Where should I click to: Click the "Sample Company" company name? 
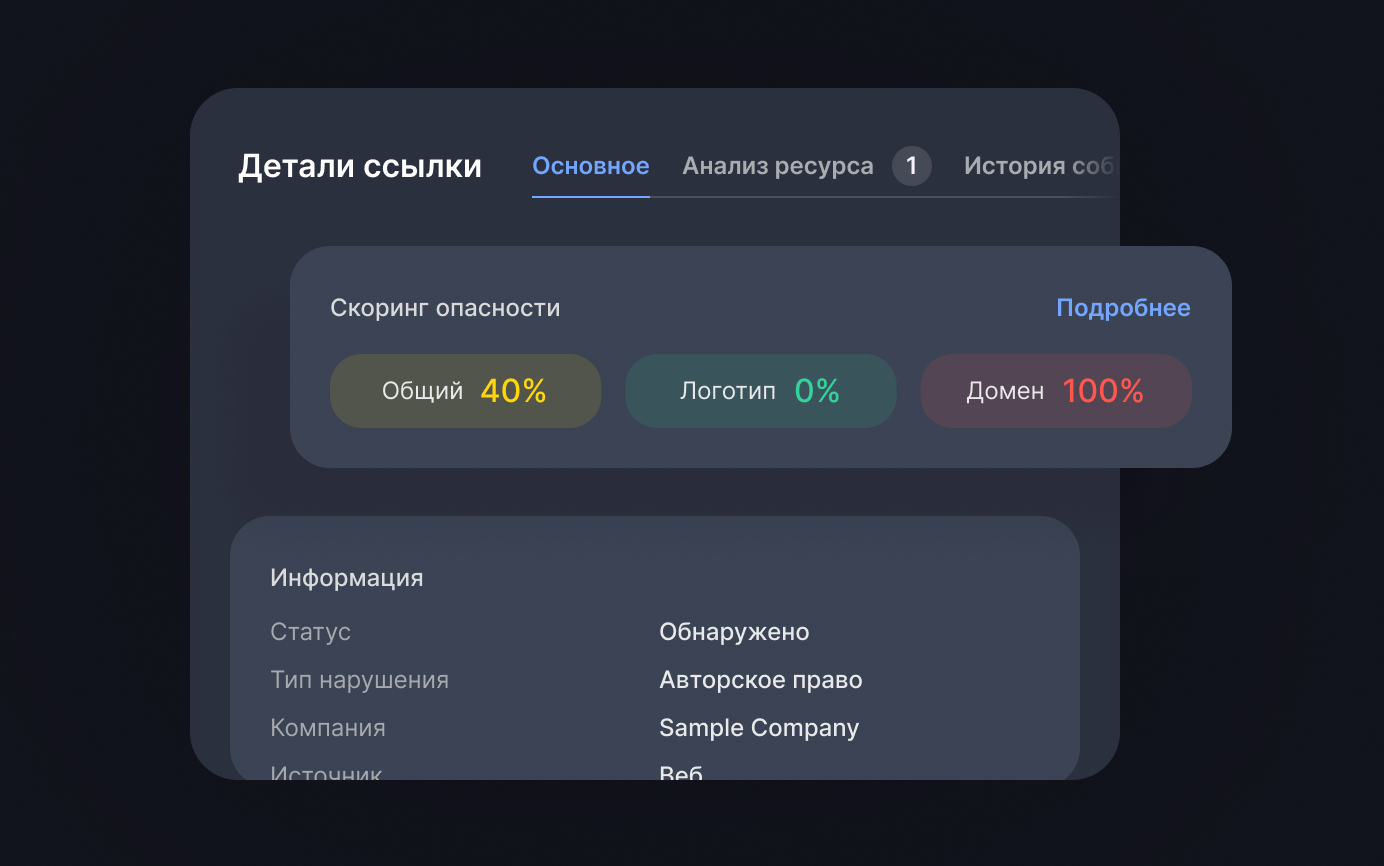(758, 727)
